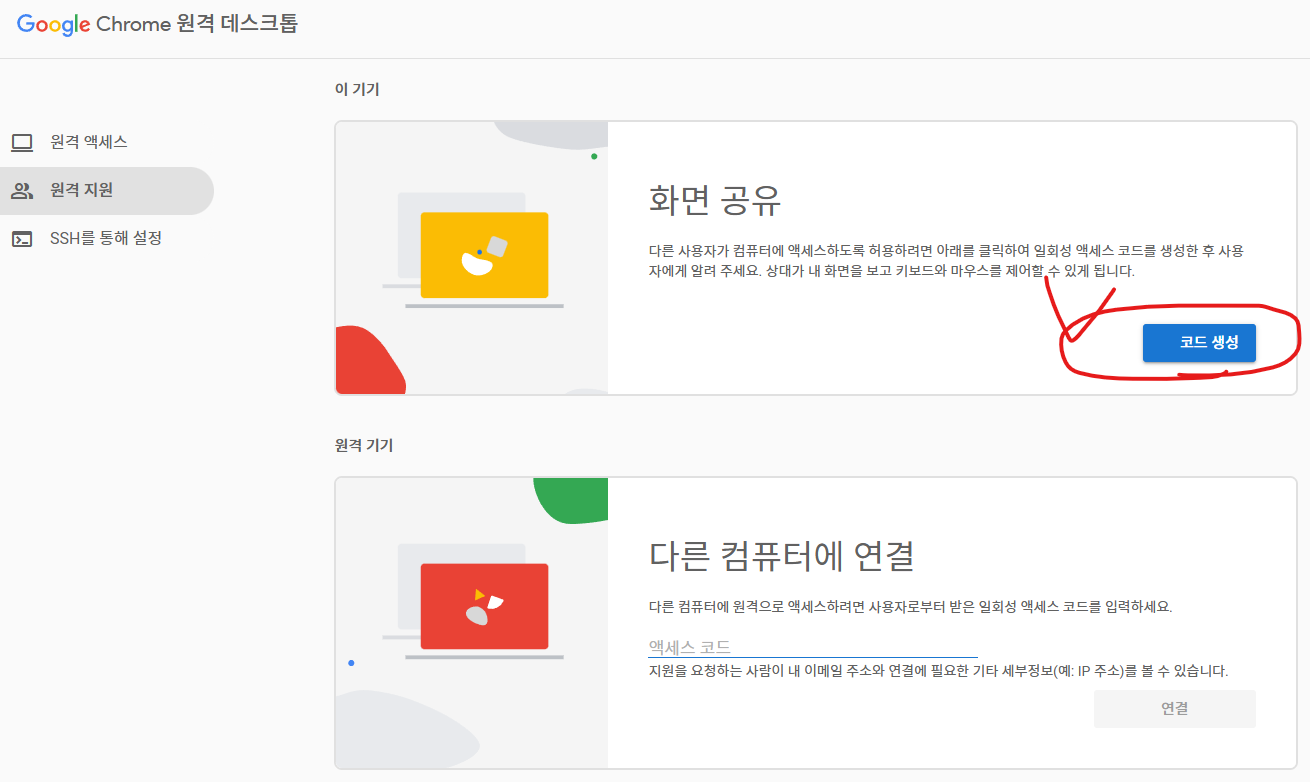This screenshot has width=1310, height=782.
Task: Click the yellow screen-share illustration
Action: 484,255
